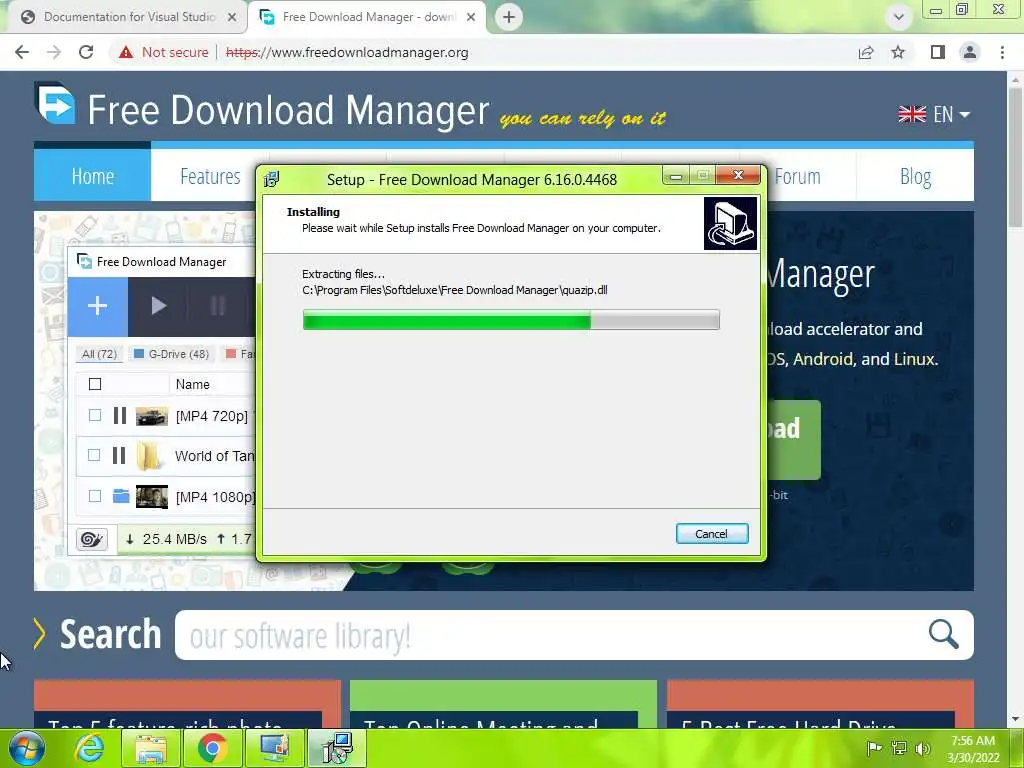Click the browser back arrow

pyautogui.click(x=22, y=52)
